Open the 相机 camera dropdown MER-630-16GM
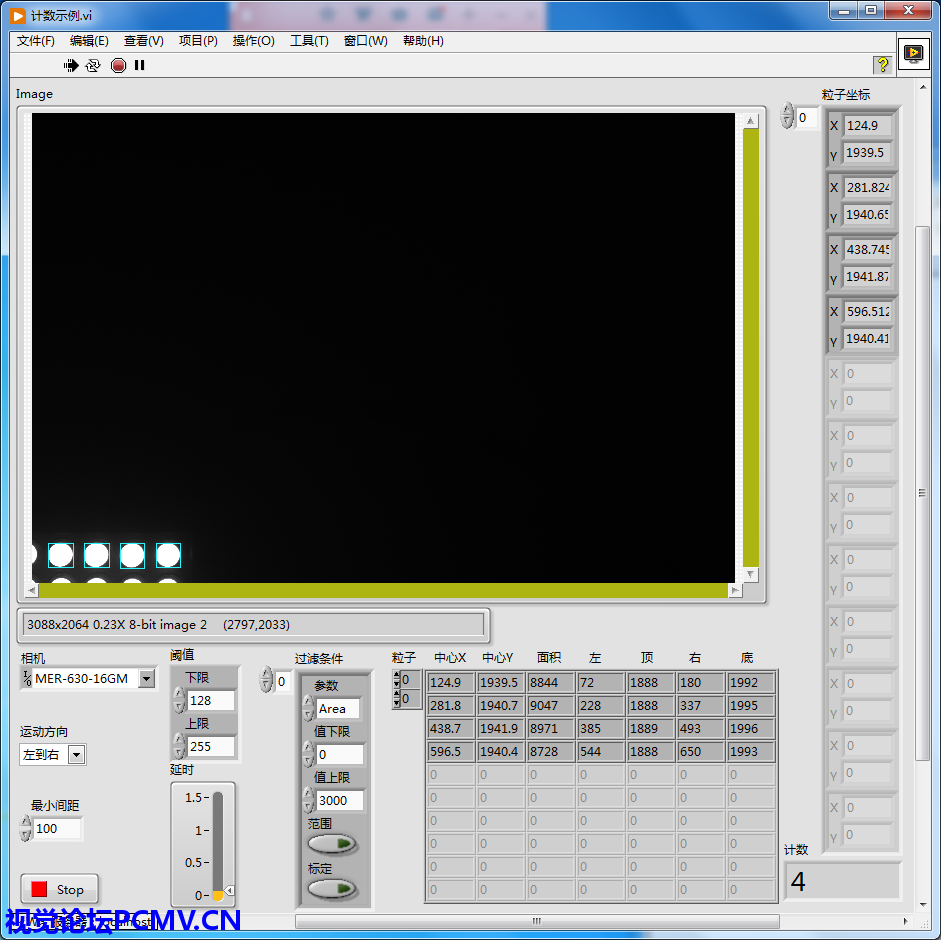 (146, 679)
